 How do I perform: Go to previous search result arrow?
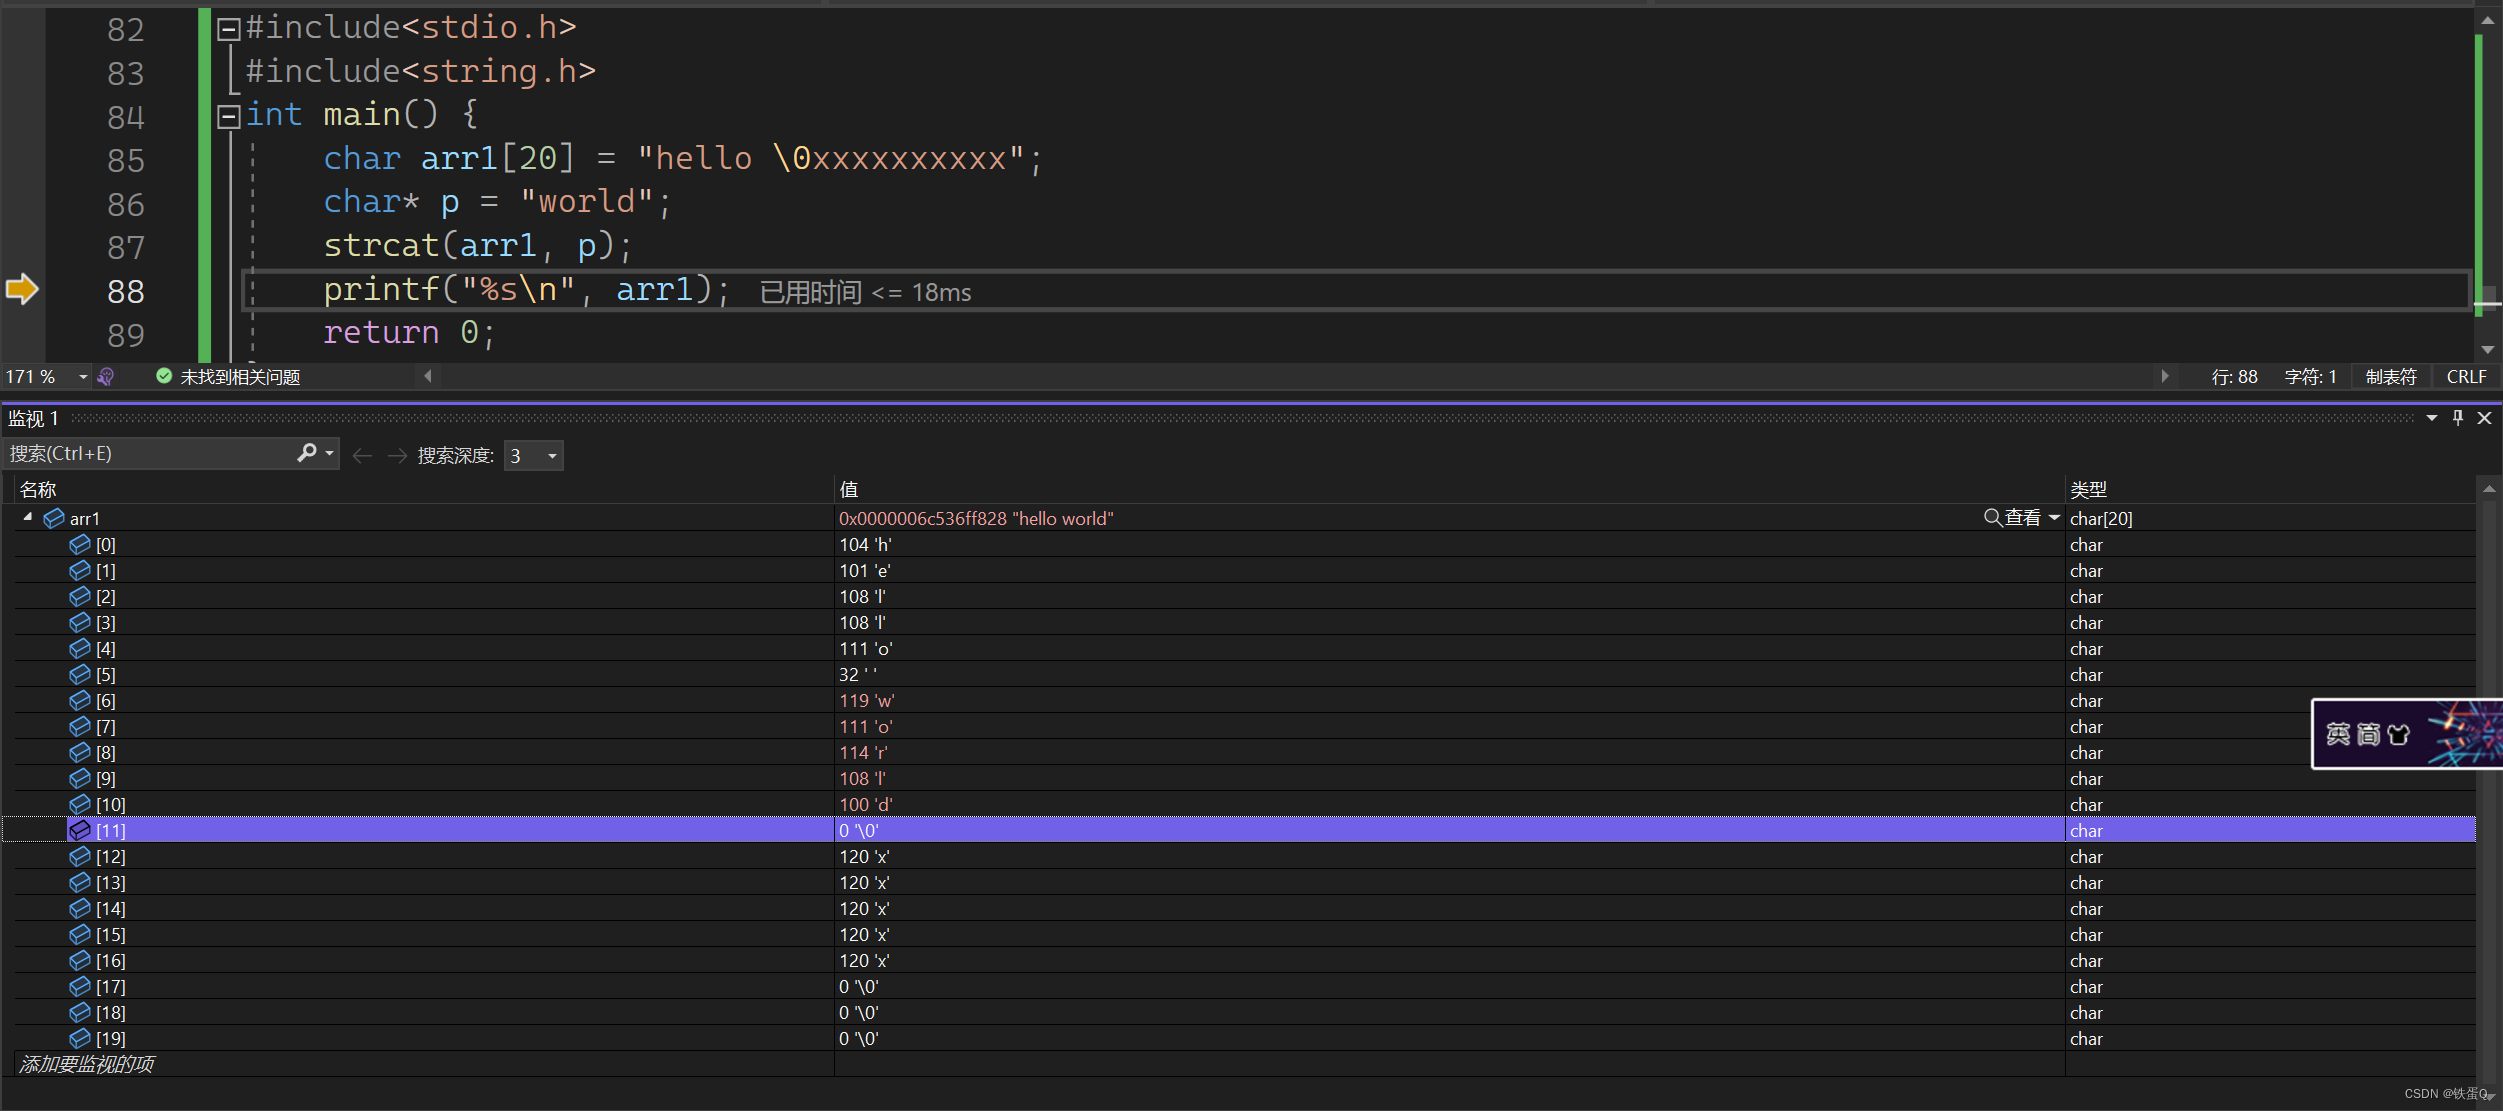362,456
